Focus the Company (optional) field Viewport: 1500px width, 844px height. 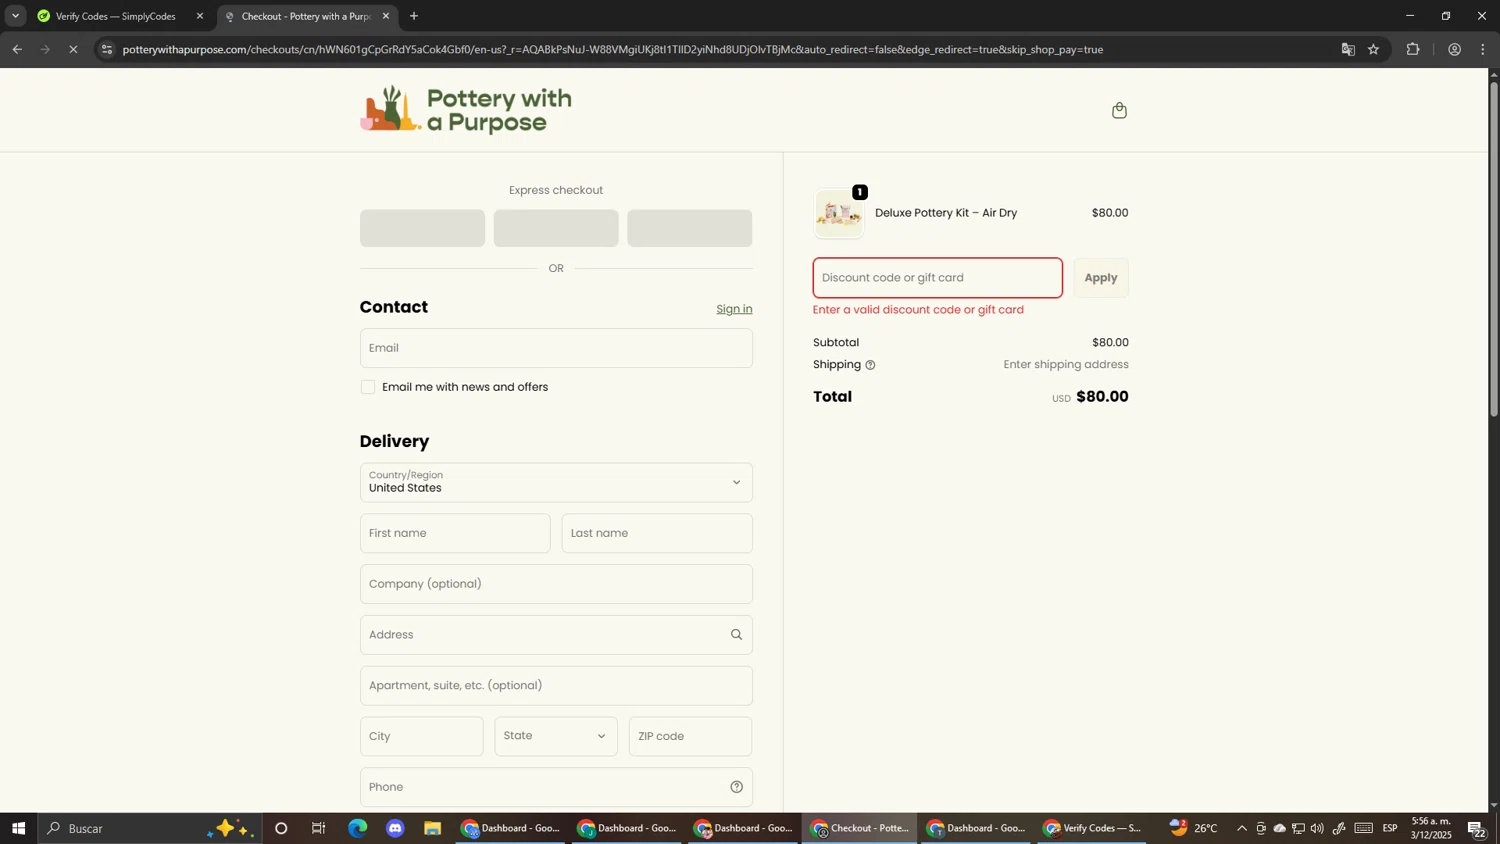[x=556, y=584]
